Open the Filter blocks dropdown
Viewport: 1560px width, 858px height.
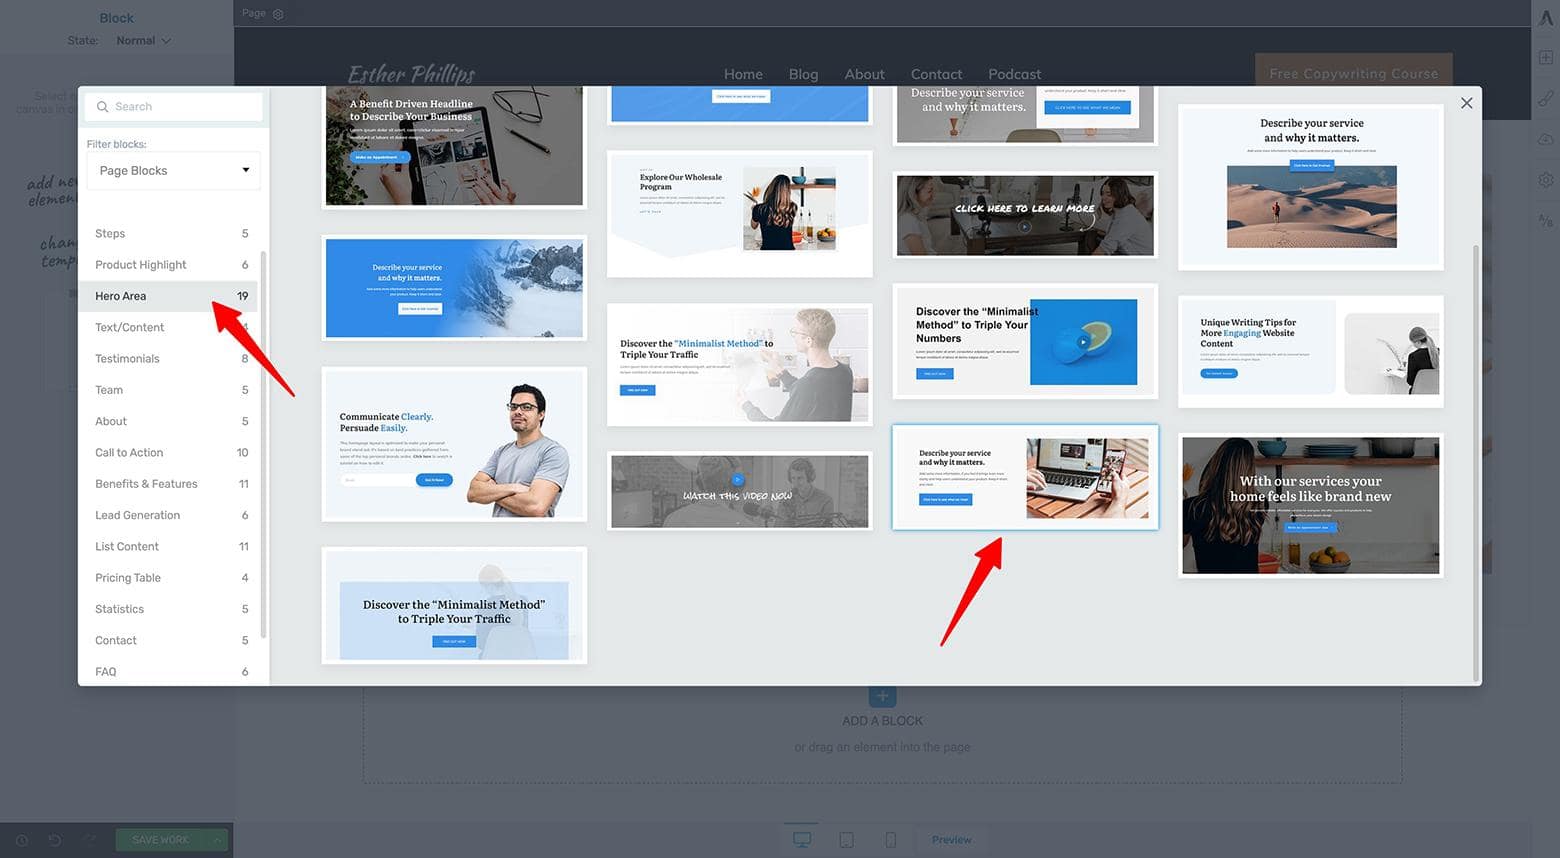point(173,170)
